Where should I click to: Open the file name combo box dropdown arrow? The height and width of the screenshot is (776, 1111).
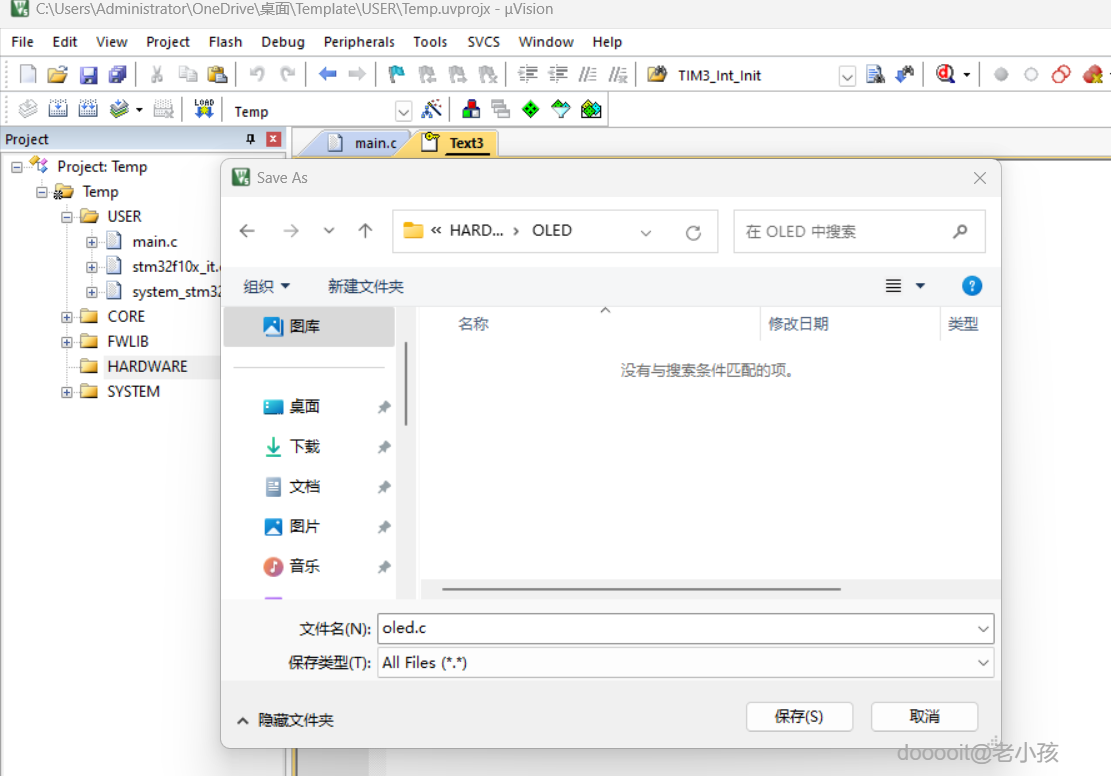pyautogui.click(x=983, y=629)
